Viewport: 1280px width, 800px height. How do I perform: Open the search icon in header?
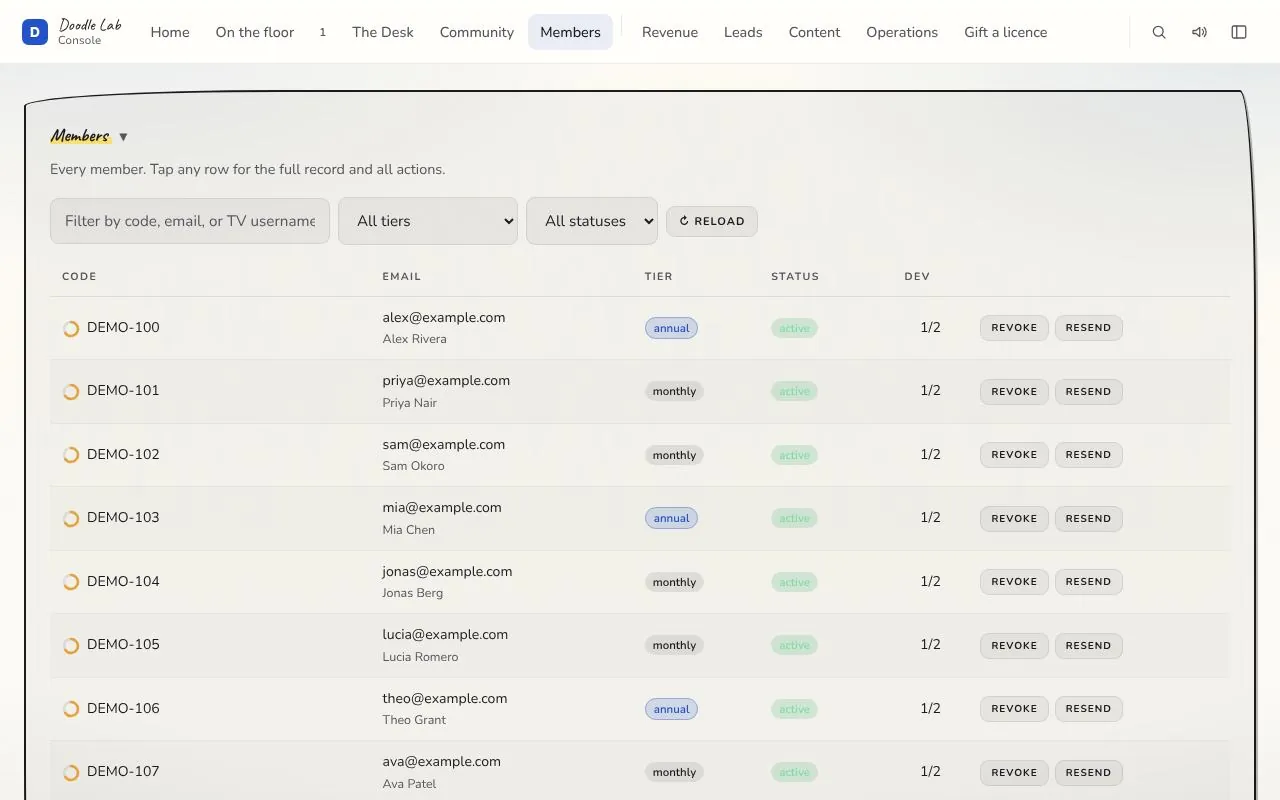[1159, 32]
